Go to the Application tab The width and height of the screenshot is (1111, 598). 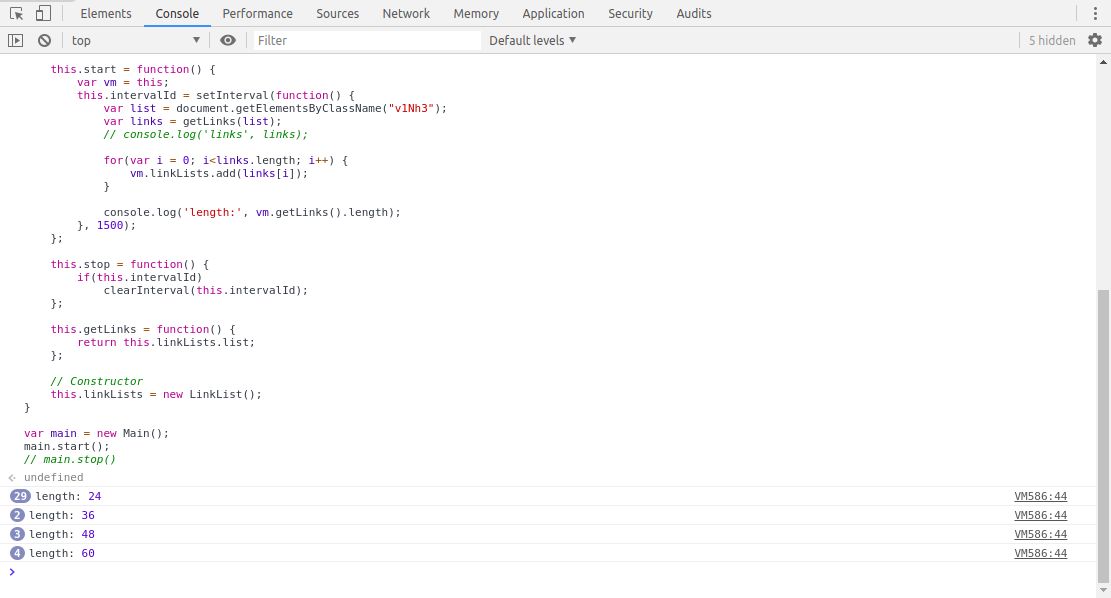[x=553, y=13]
